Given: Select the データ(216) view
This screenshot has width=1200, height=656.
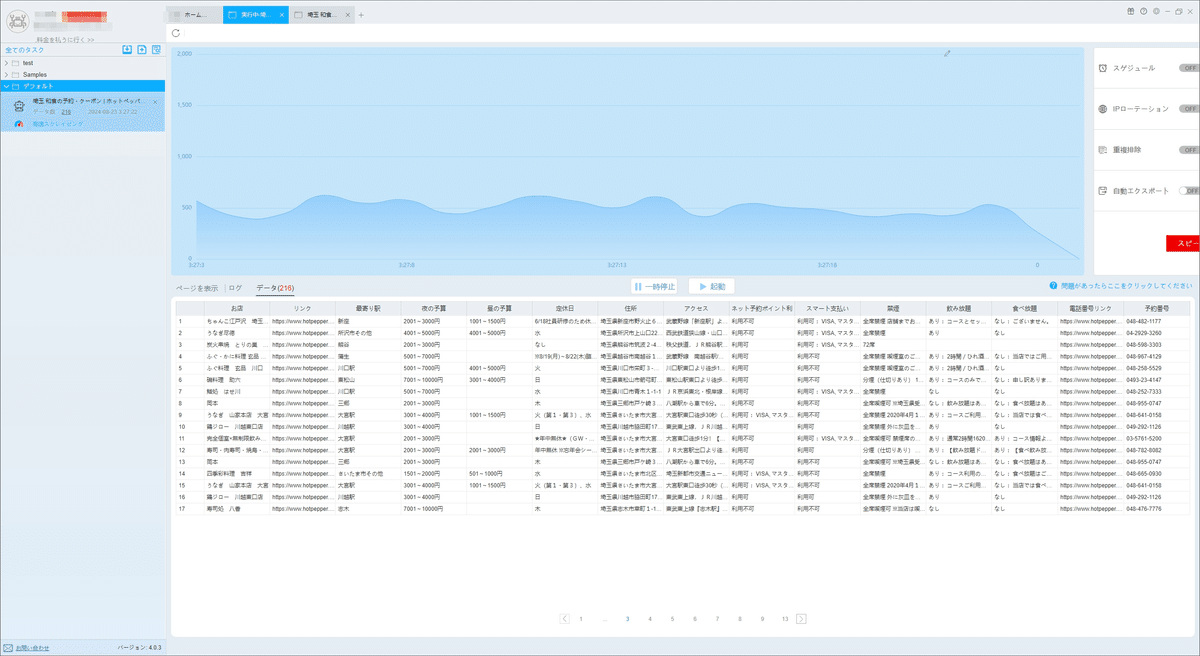Looking at the screenshot, I should point(275,288).
